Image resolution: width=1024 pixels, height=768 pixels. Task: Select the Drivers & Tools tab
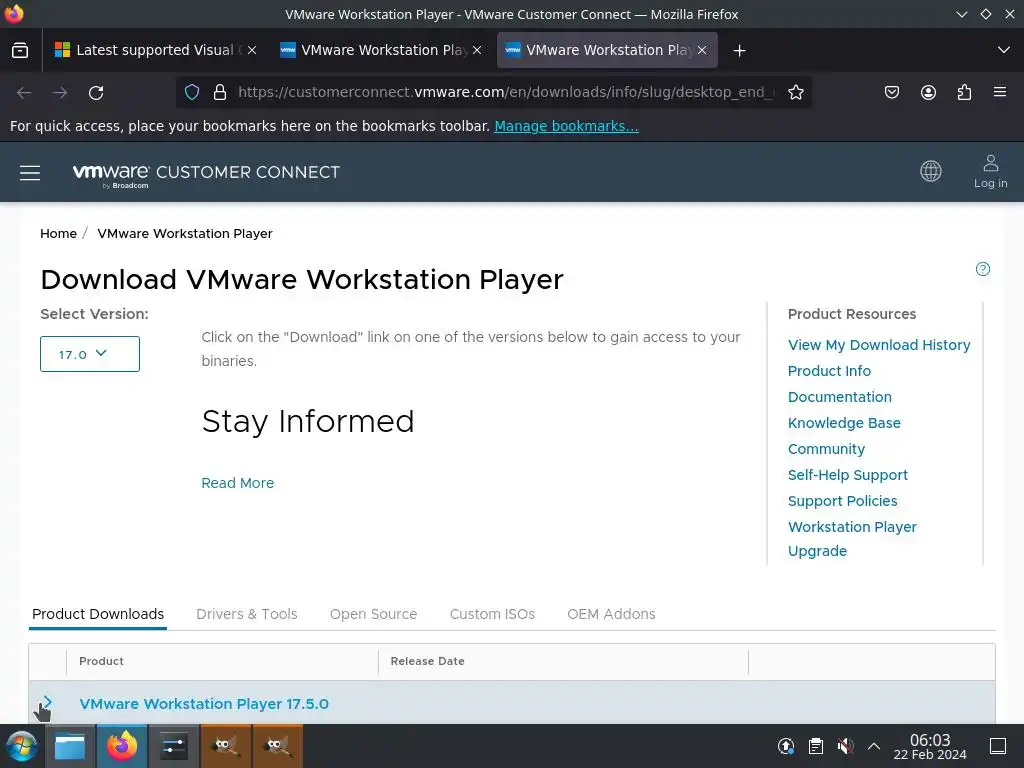pyautogui.click(x=247, y=615)
